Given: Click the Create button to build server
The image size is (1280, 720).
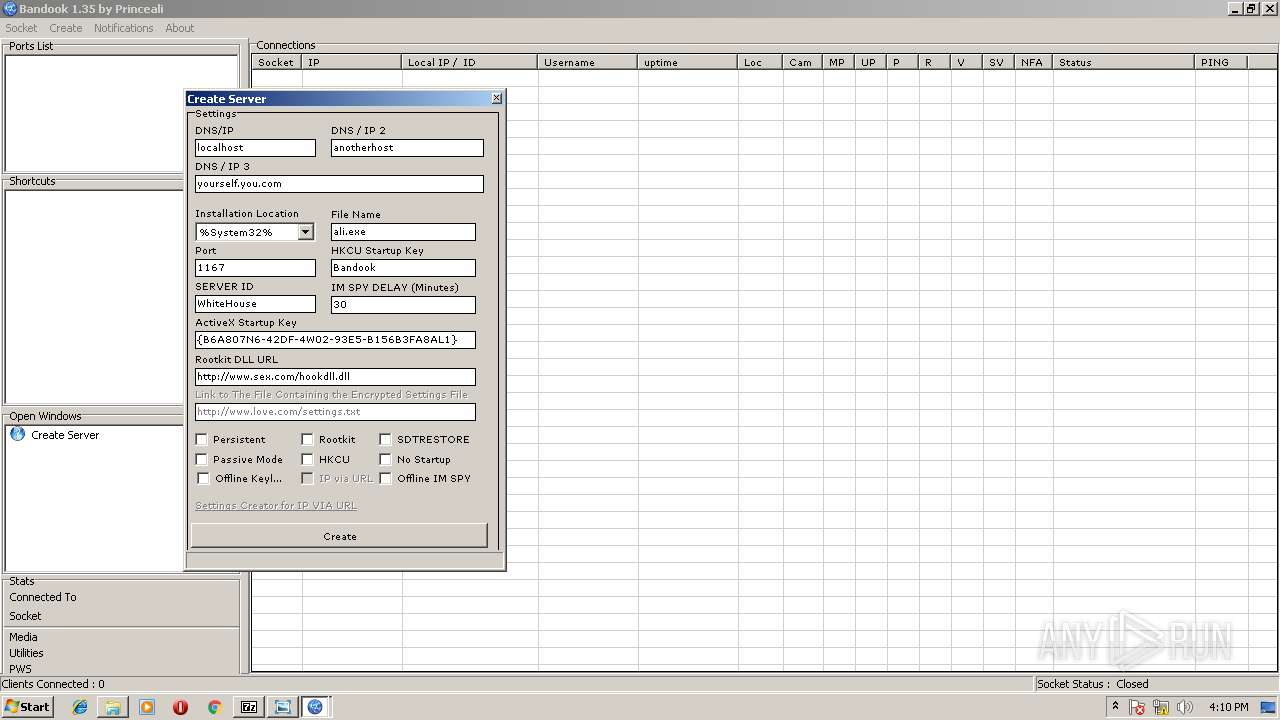Looking at the screenshot, I should (339, 536).
